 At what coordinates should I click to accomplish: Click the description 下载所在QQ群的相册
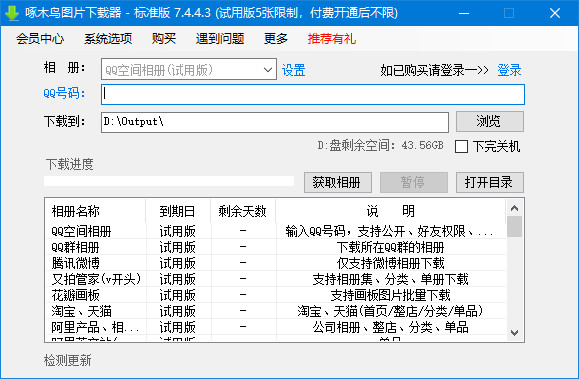tap(390, 247)
